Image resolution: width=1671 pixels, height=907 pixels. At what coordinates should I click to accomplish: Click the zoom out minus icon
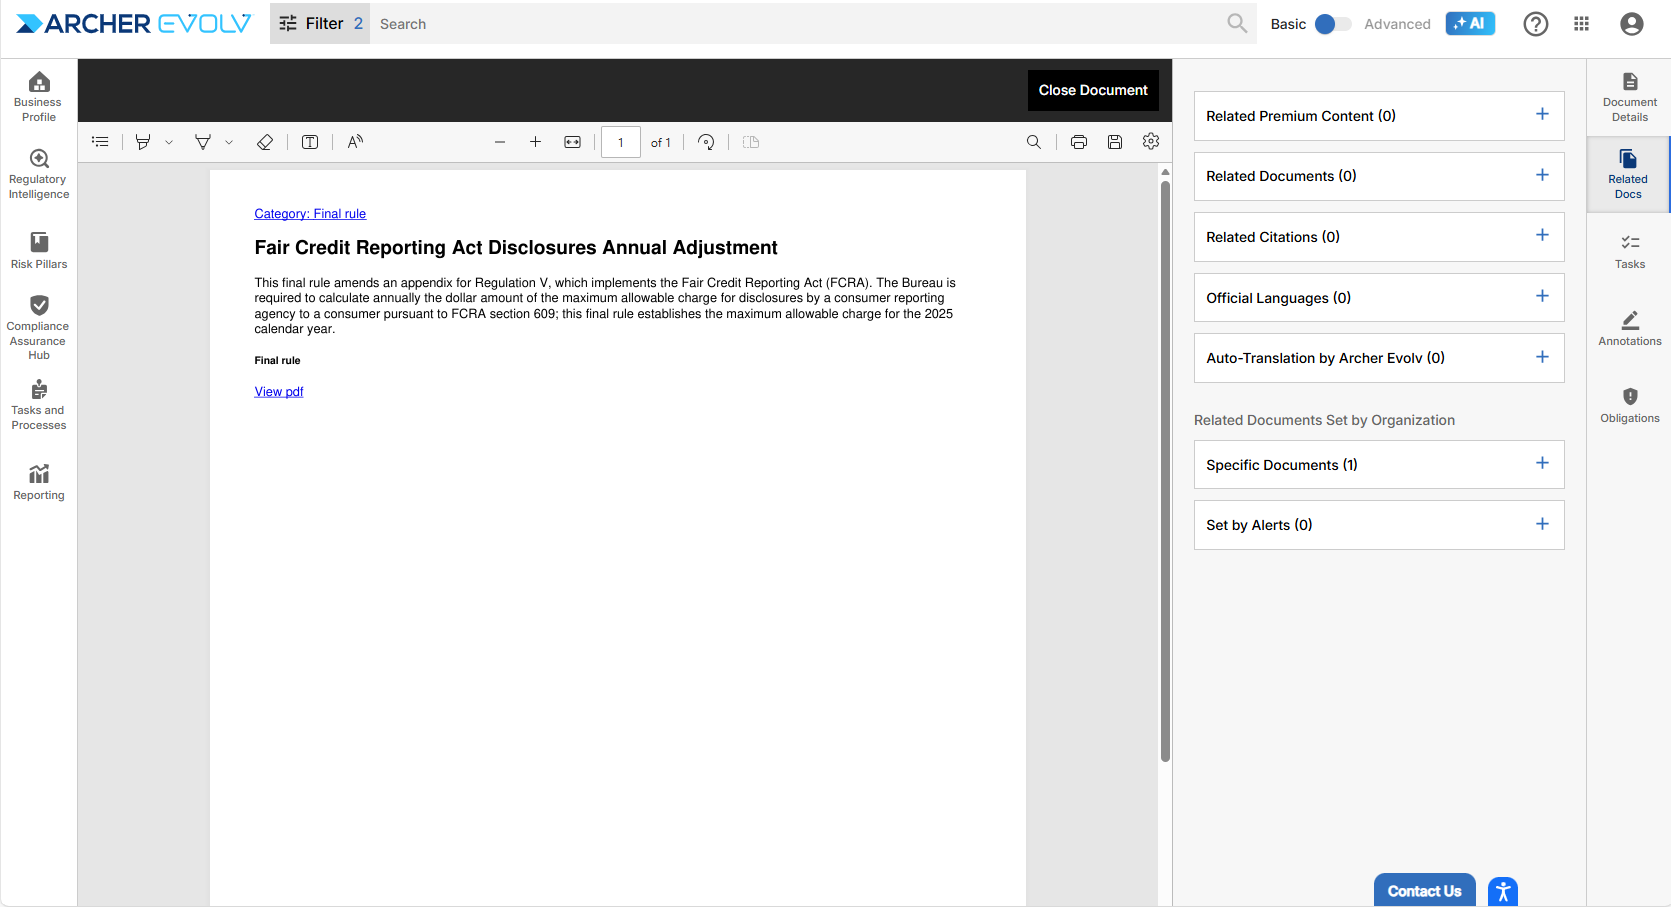pos(500,142)
